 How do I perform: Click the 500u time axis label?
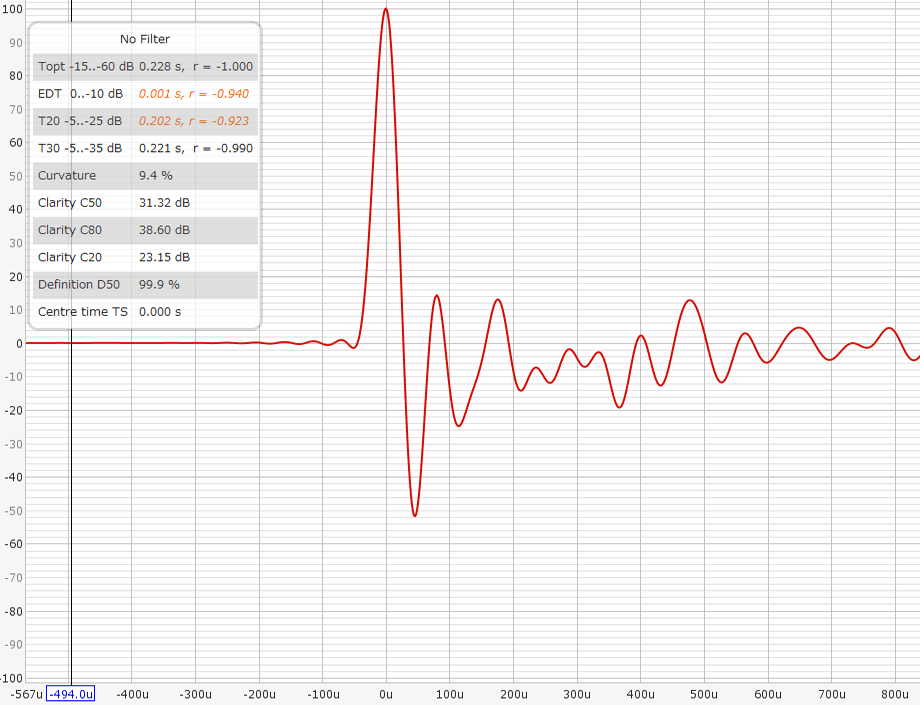[x=704, y=694]
